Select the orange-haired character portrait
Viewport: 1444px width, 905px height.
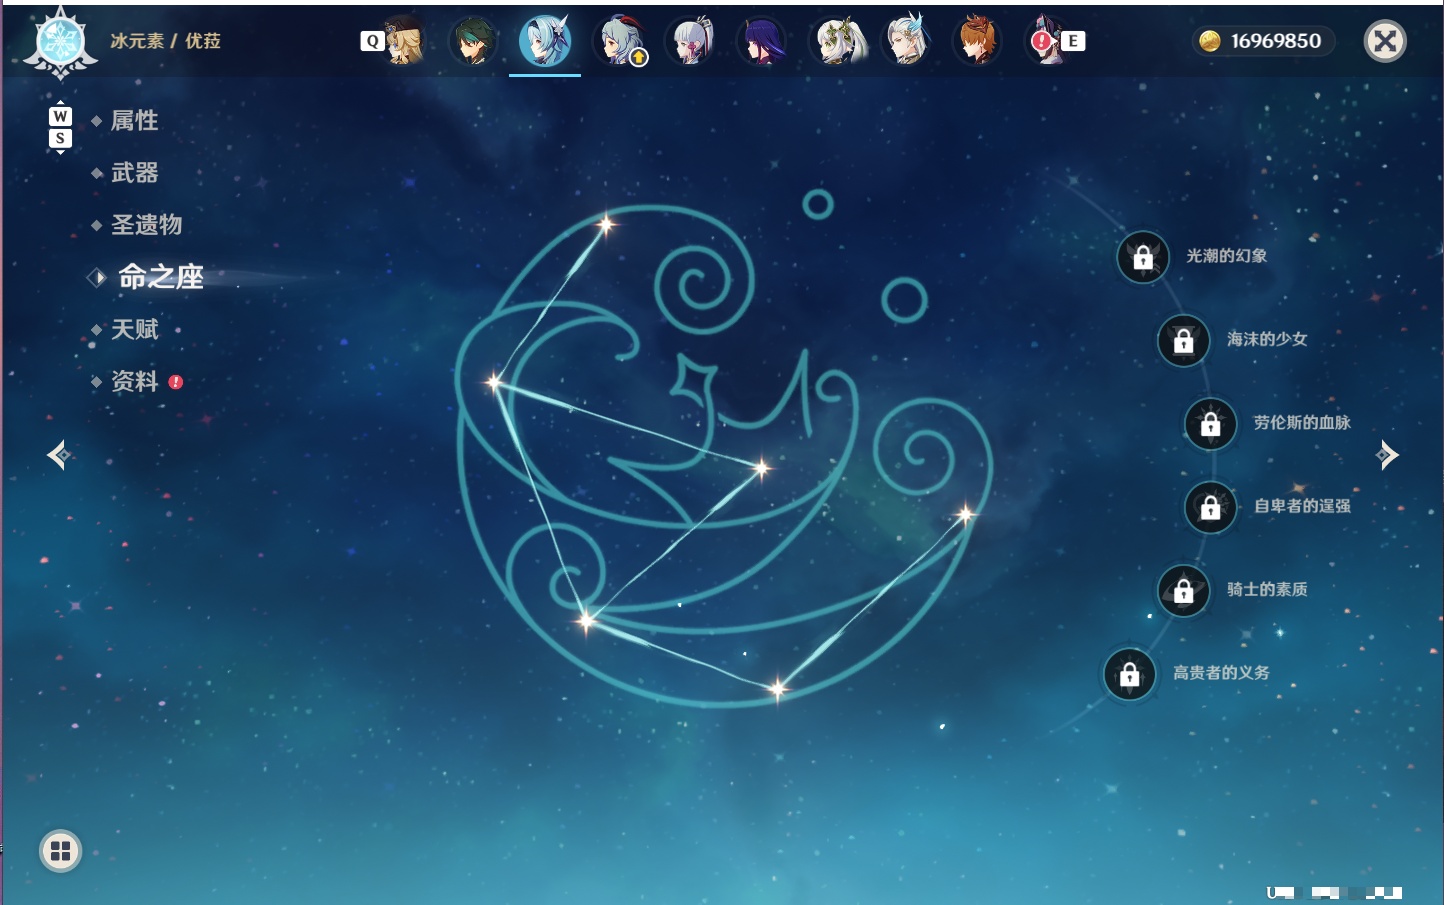pos(977,41)
